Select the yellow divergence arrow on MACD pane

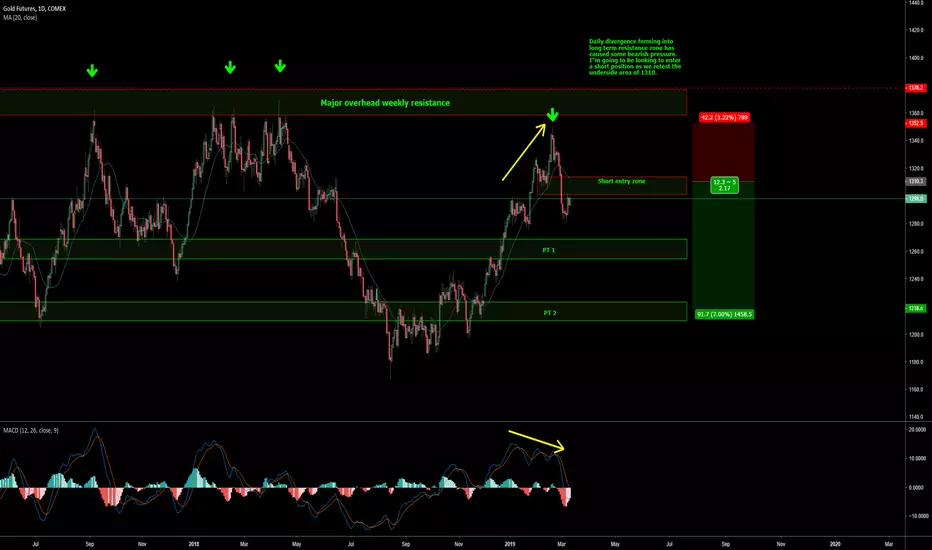point(536,440)
